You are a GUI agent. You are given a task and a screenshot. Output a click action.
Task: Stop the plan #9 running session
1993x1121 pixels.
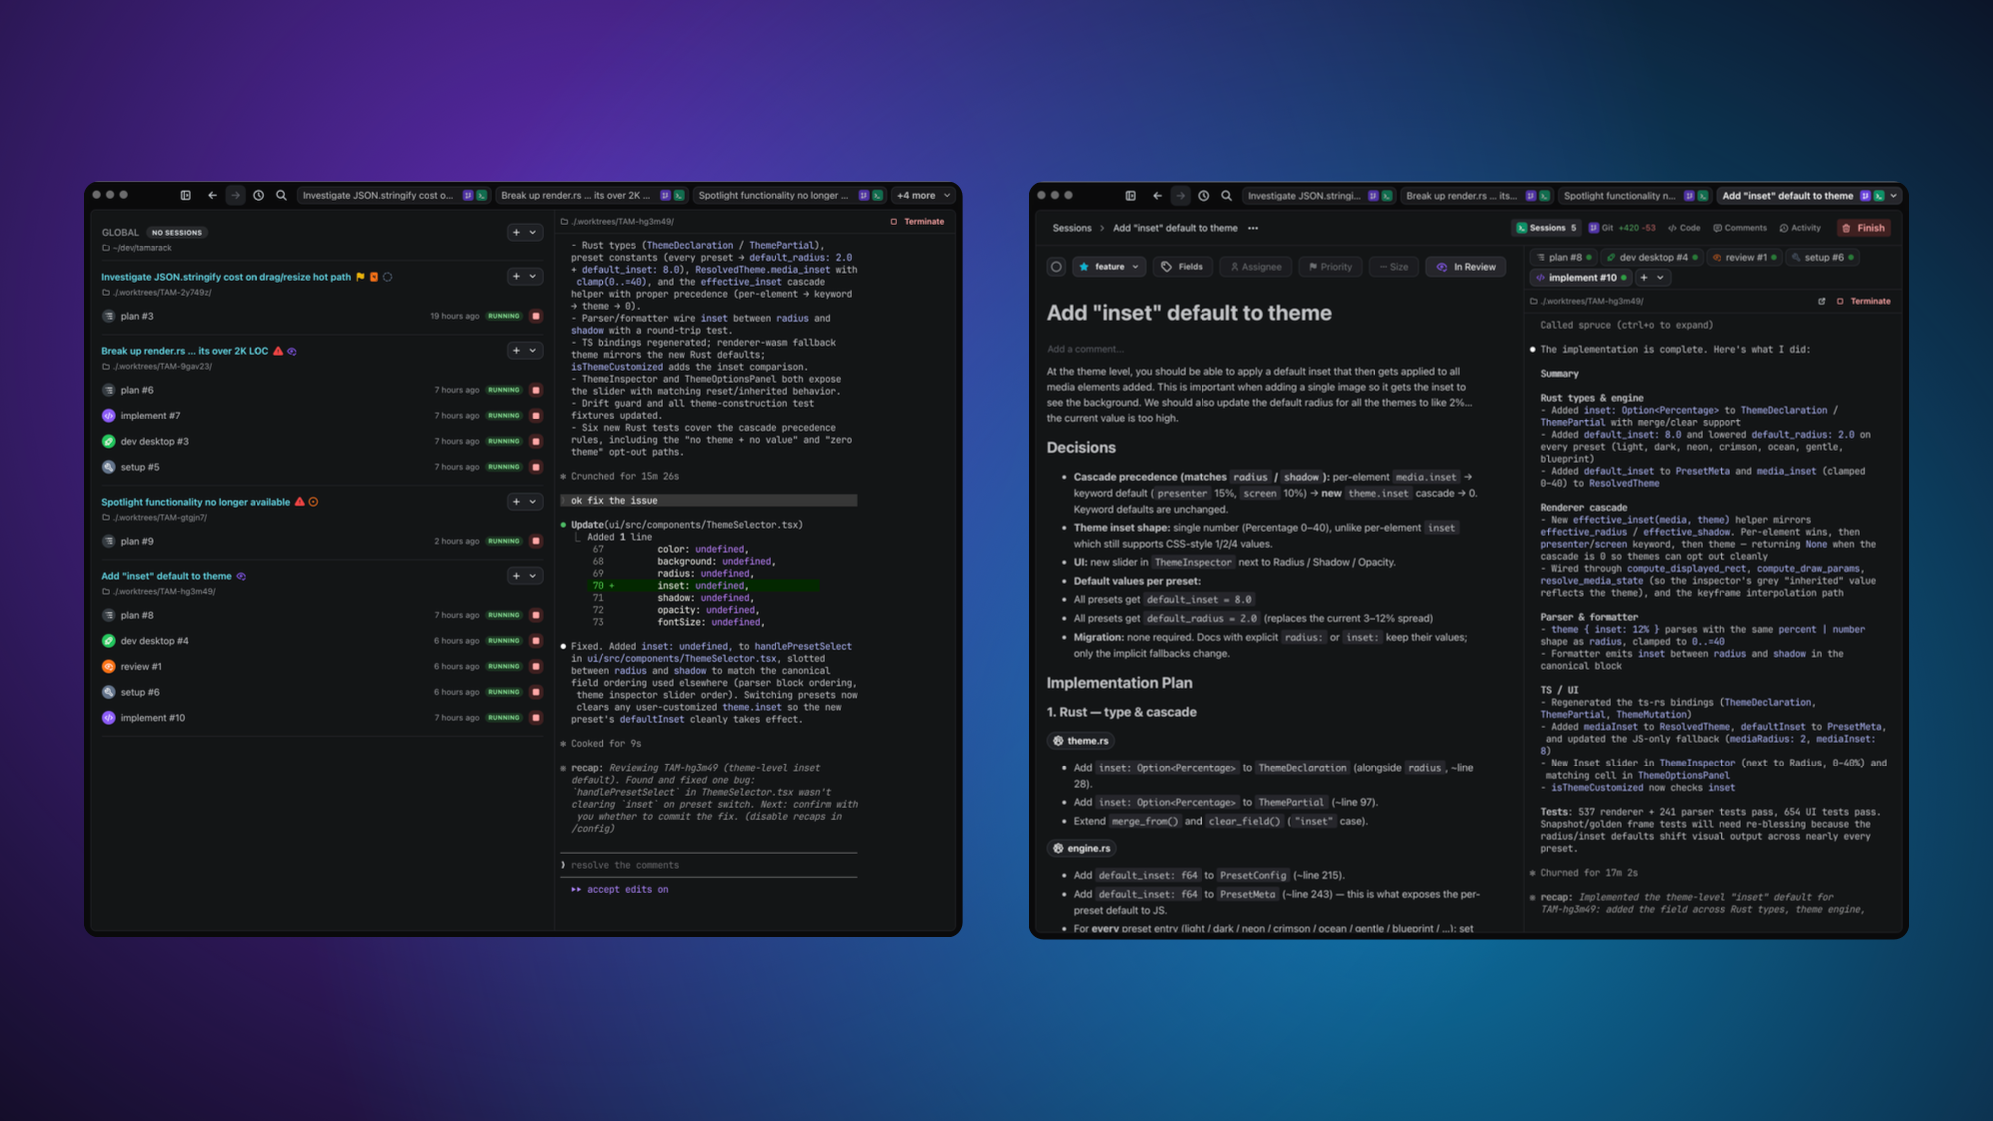[x=536, y=541]
